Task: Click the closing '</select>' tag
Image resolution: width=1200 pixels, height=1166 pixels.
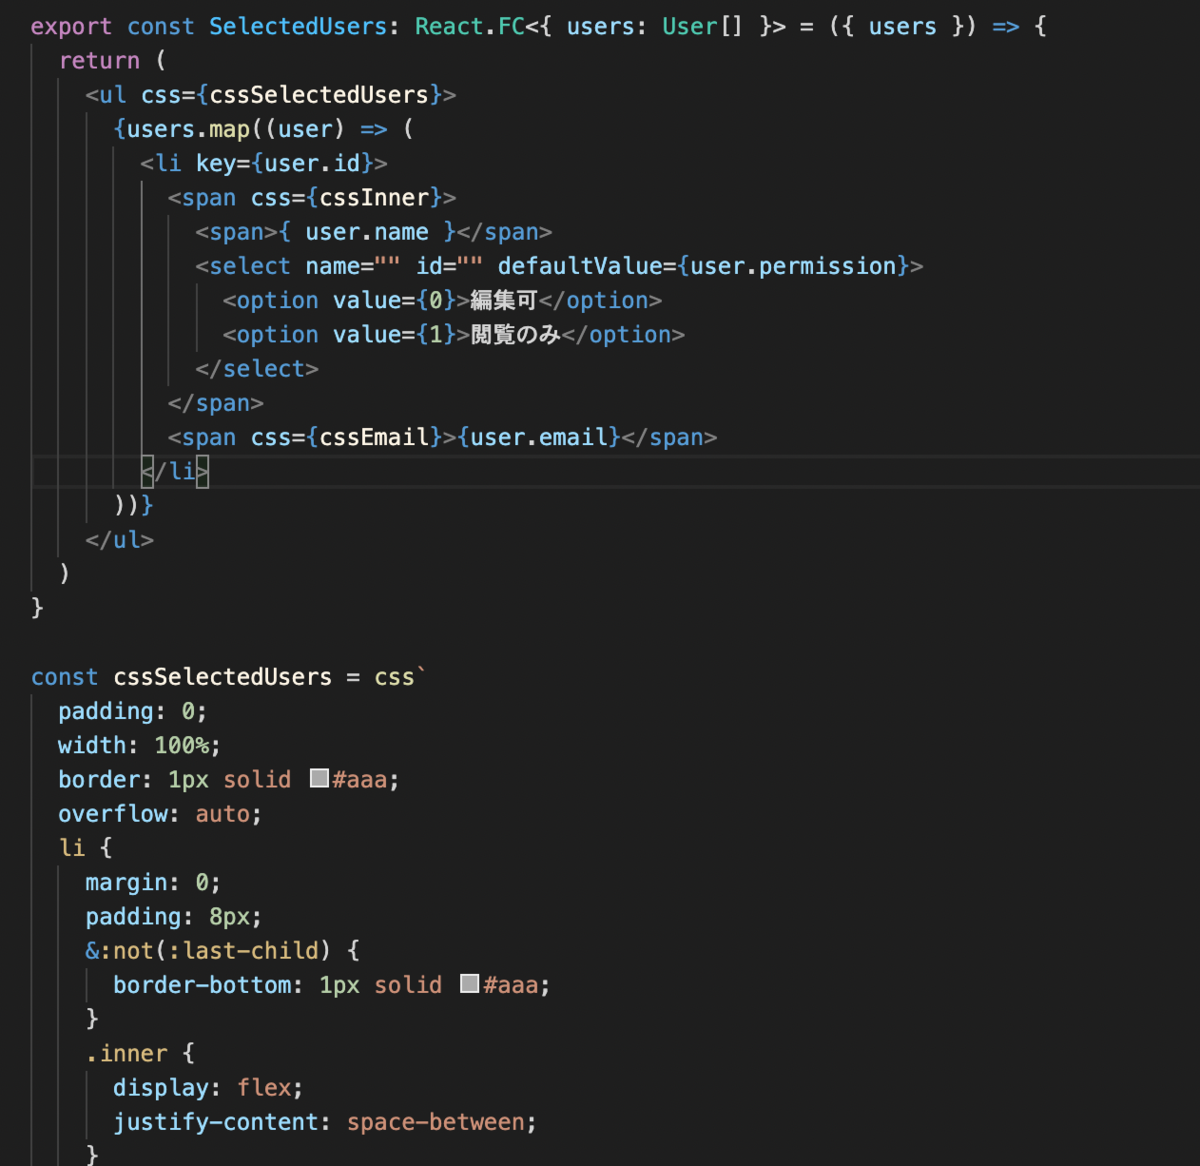Action: coord(257,369)
